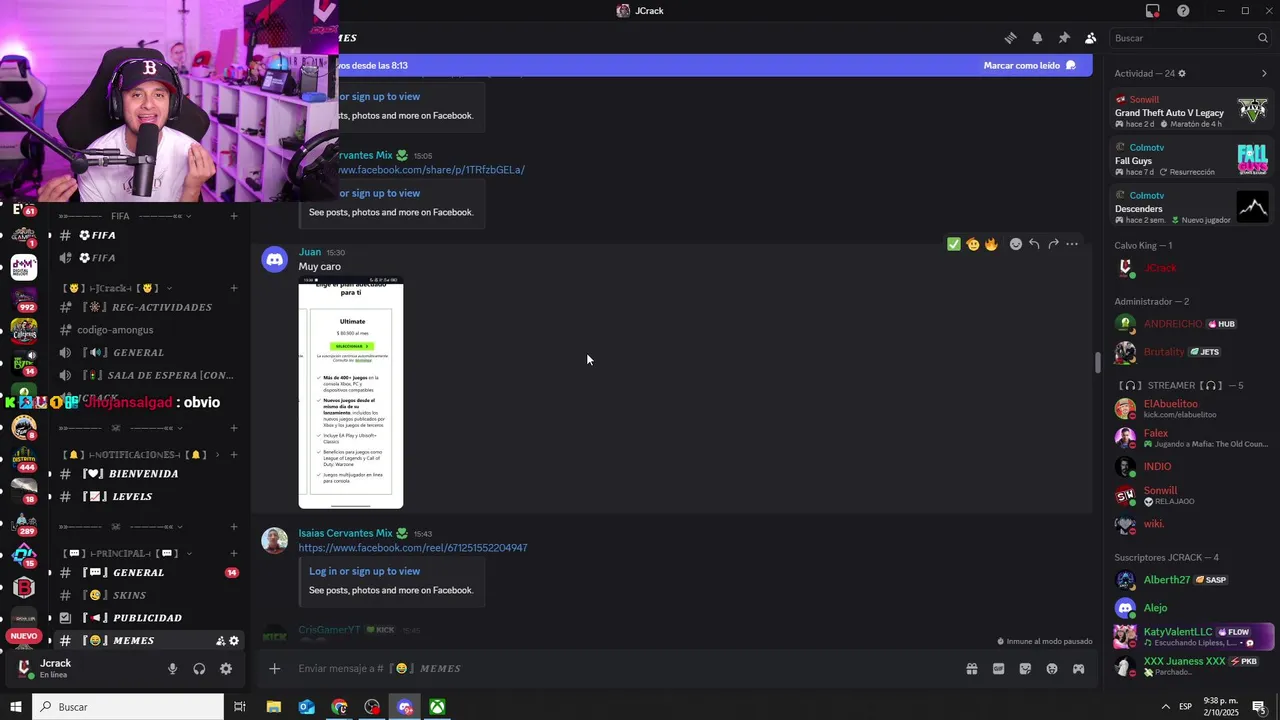Expand the Actividad panel chevron
Screen dimensions: 1280x720
point(1264,74)
